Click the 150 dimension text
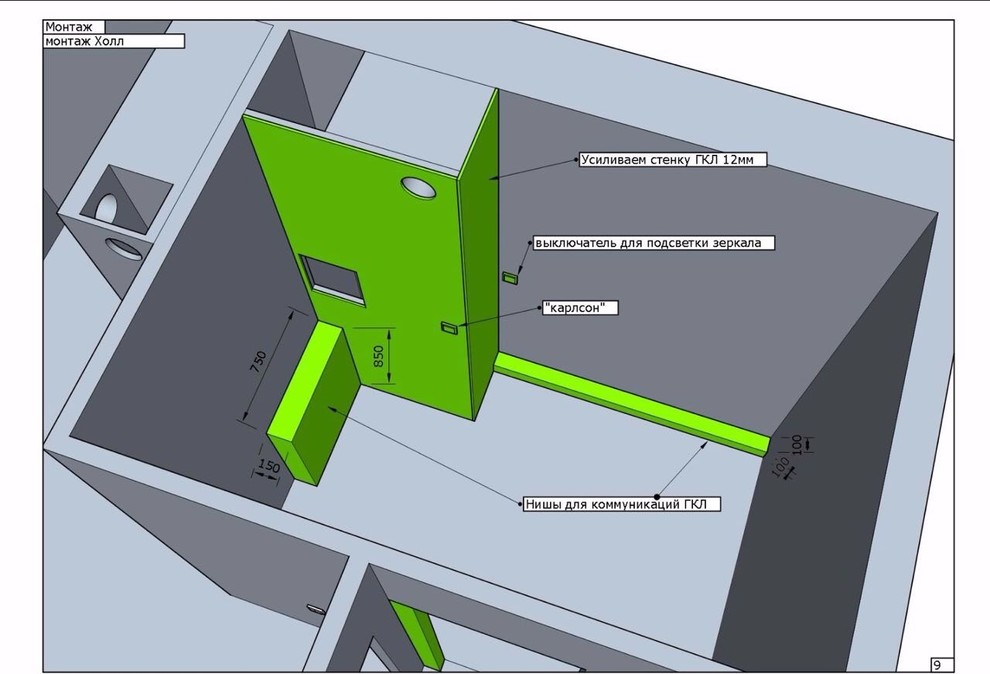990x674 pixels. [x=267, y=467]
